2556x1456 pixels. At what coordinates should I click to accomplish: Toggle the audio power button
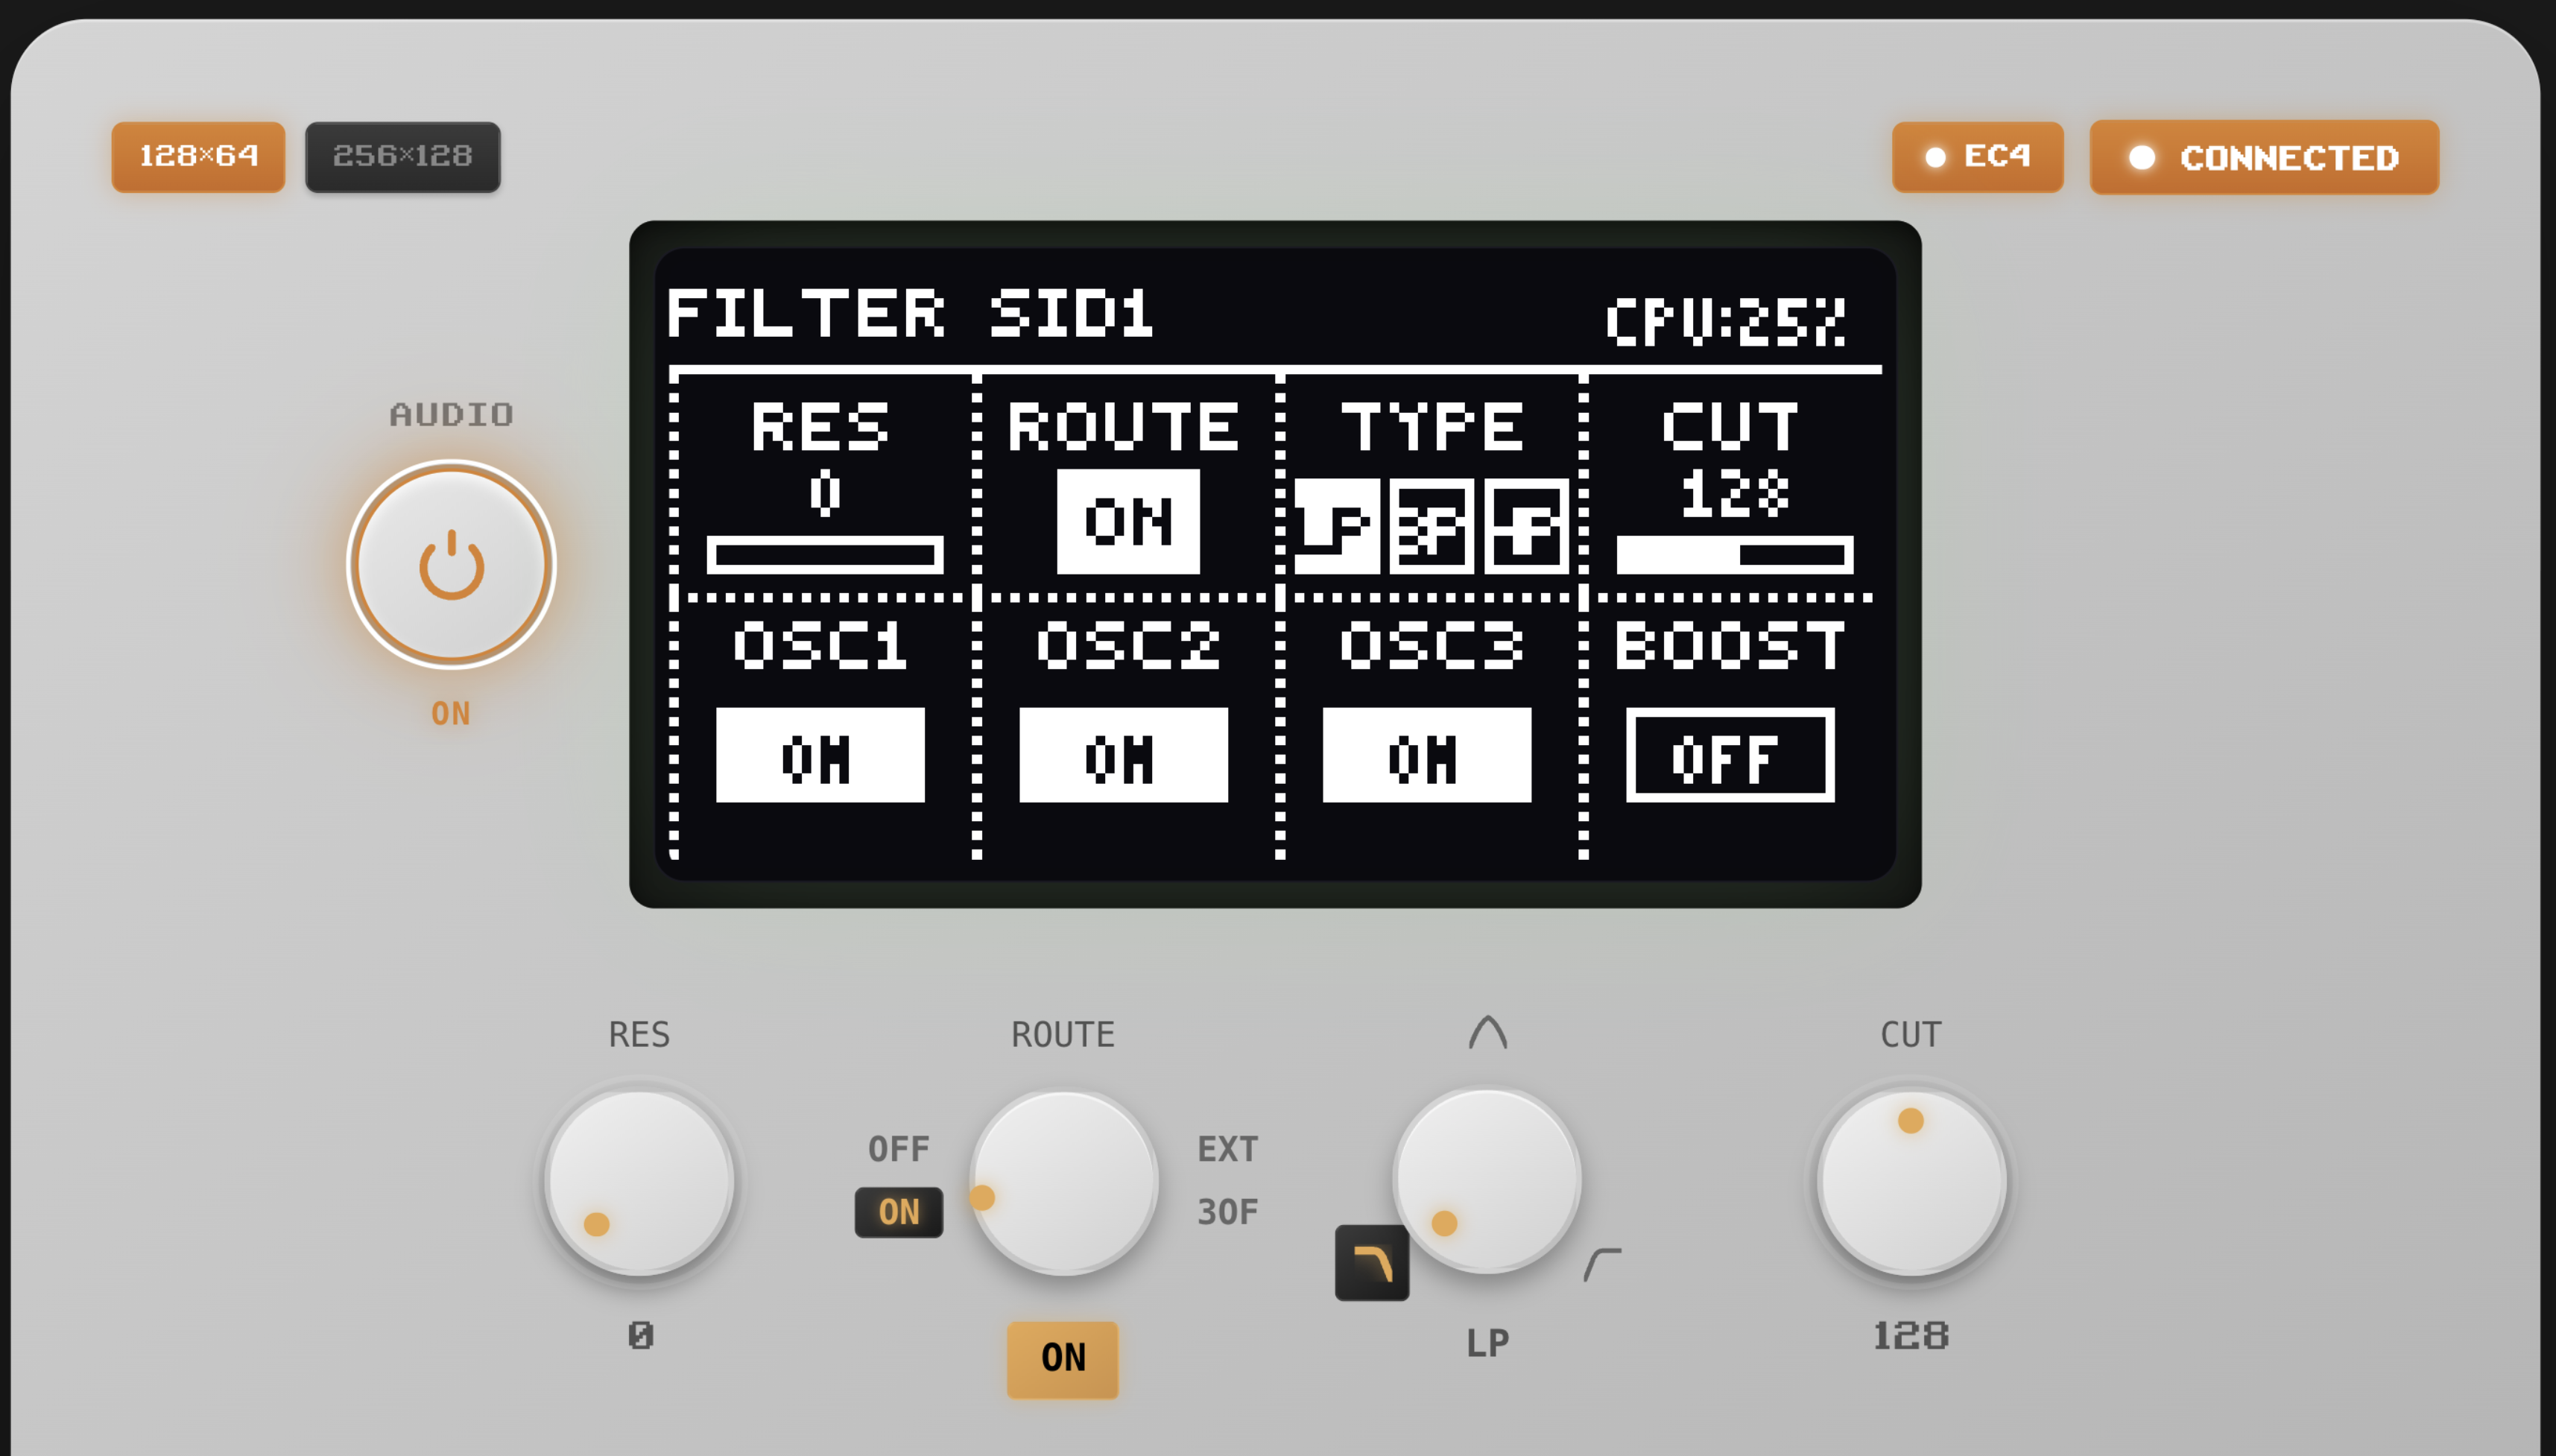pos(451,565)
